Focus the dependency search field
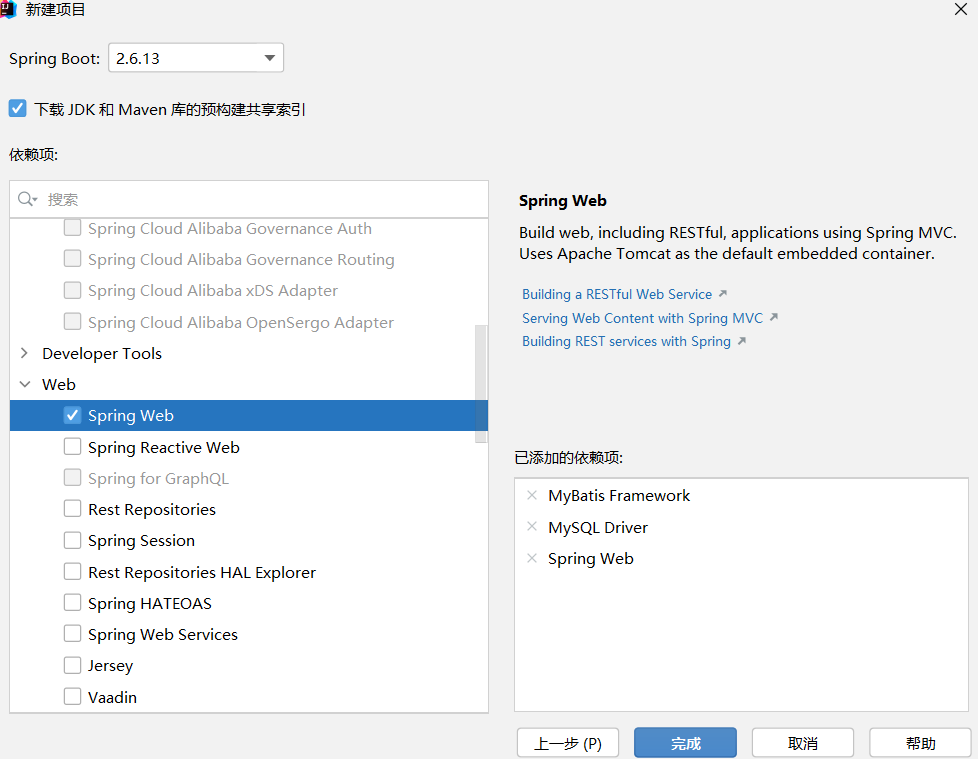Image resolution: width=978 pixels, height=759 pixels. coord(249,199)
